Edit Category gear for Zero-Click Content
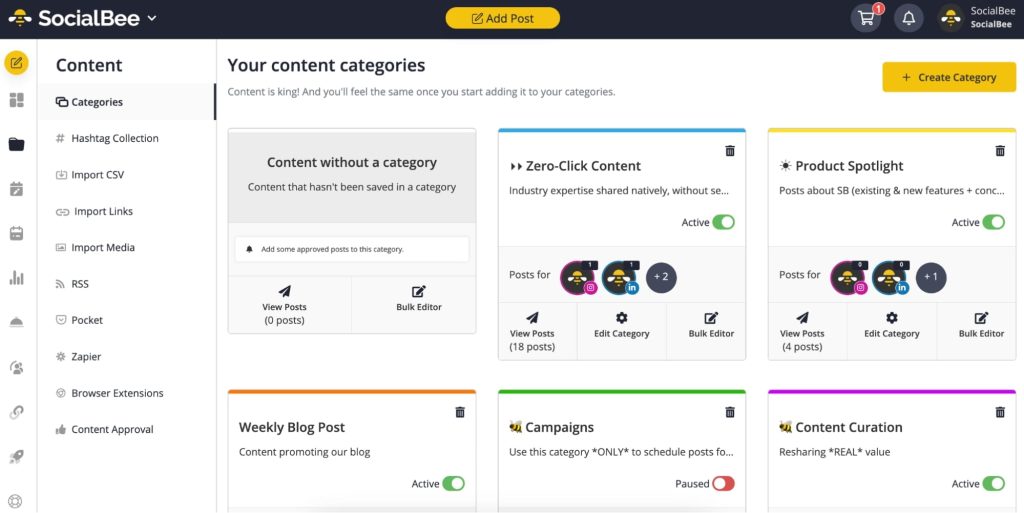The width and height of the screenshot is (1024, 513). (x=621, y=324)
